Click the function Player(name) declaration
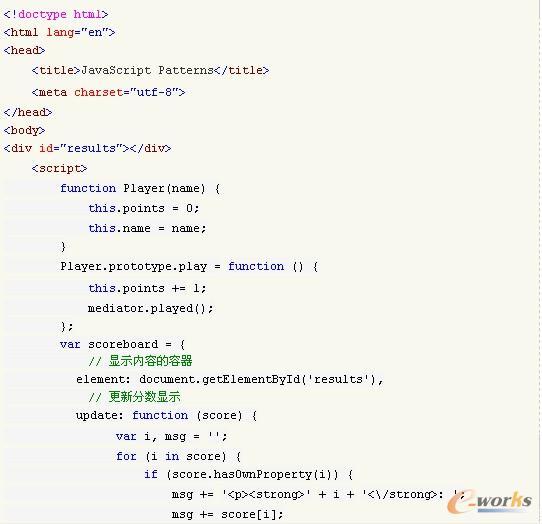 tap(140, 188)
